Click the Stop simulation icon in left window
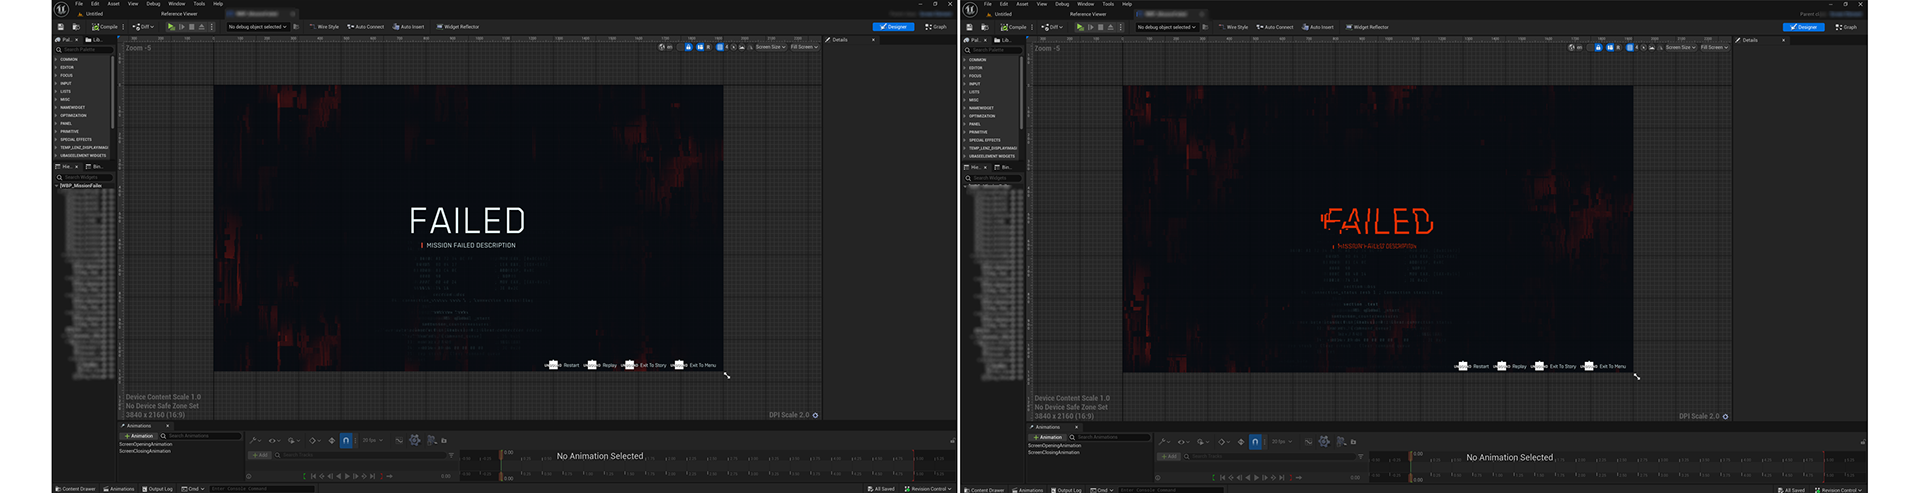The width and height of the screenshot is (1920, 493). [x=192, y=27]
